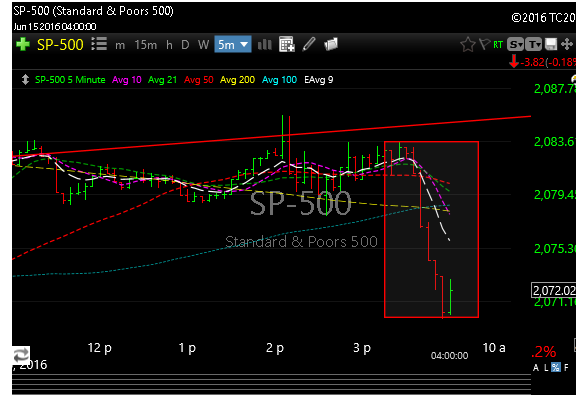
Task: Click the 2,072.02 current price box
Action: click(554, 291)
